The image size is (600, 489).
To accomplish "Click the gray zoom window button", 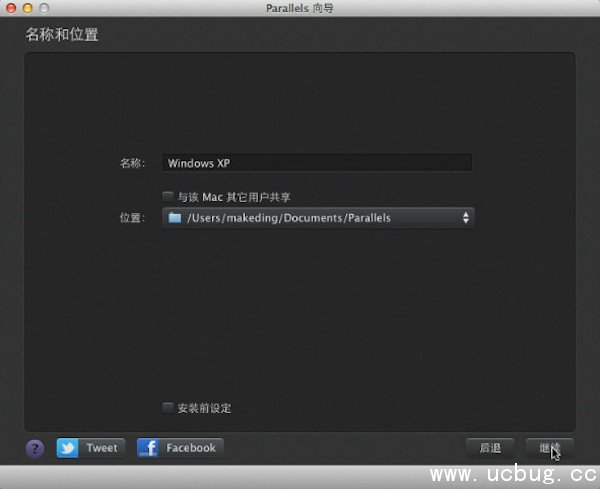I will [x=44, y=8].
